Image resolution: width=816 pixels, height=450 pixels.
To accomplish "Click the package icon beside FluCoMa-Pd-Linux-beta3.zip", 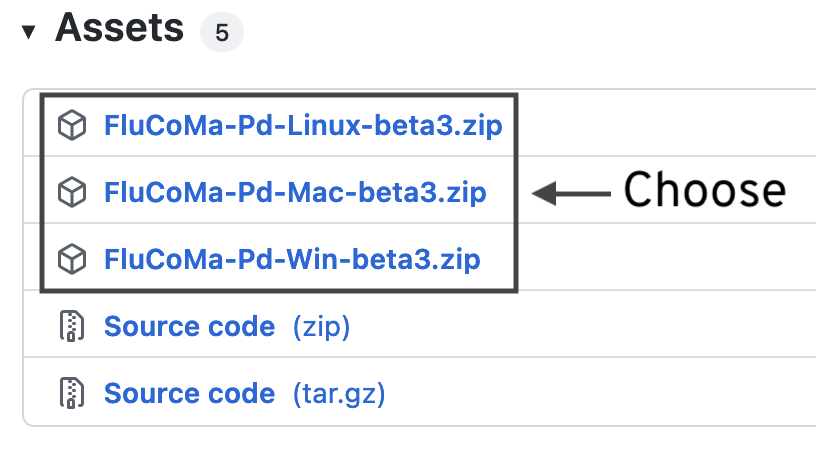I will click(71, 125).
